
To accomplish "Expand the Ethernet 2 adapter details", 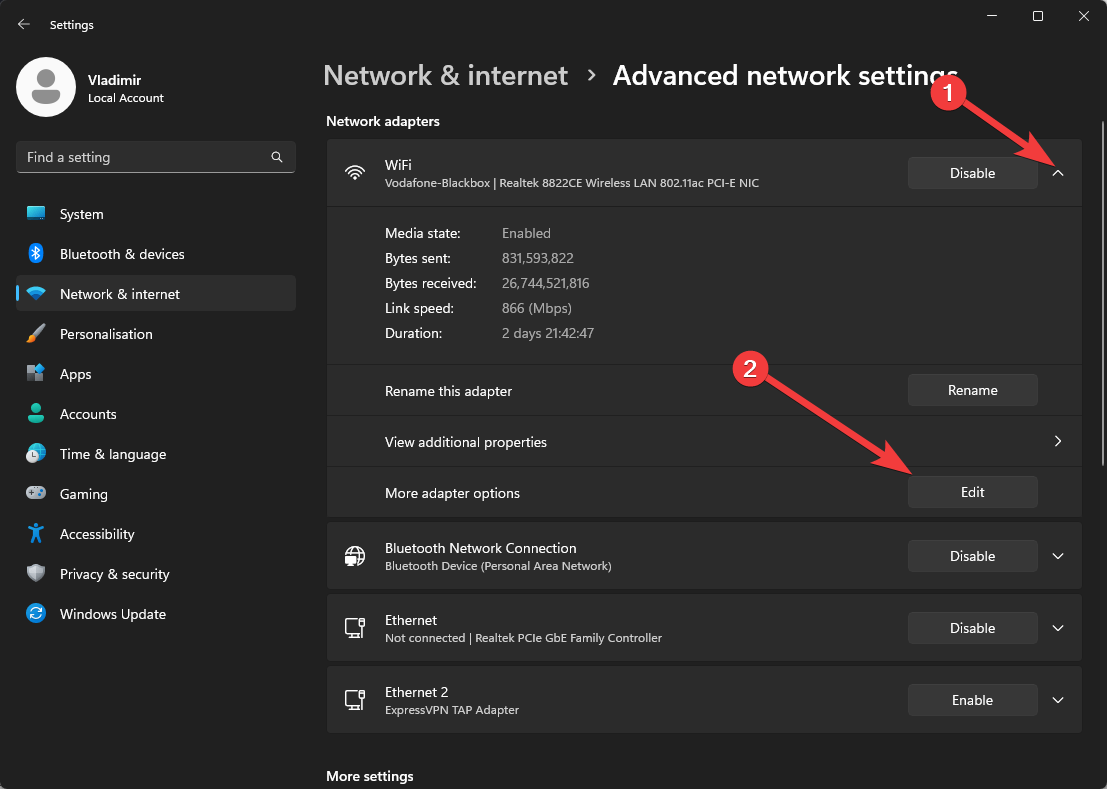I will point(1058,700).
